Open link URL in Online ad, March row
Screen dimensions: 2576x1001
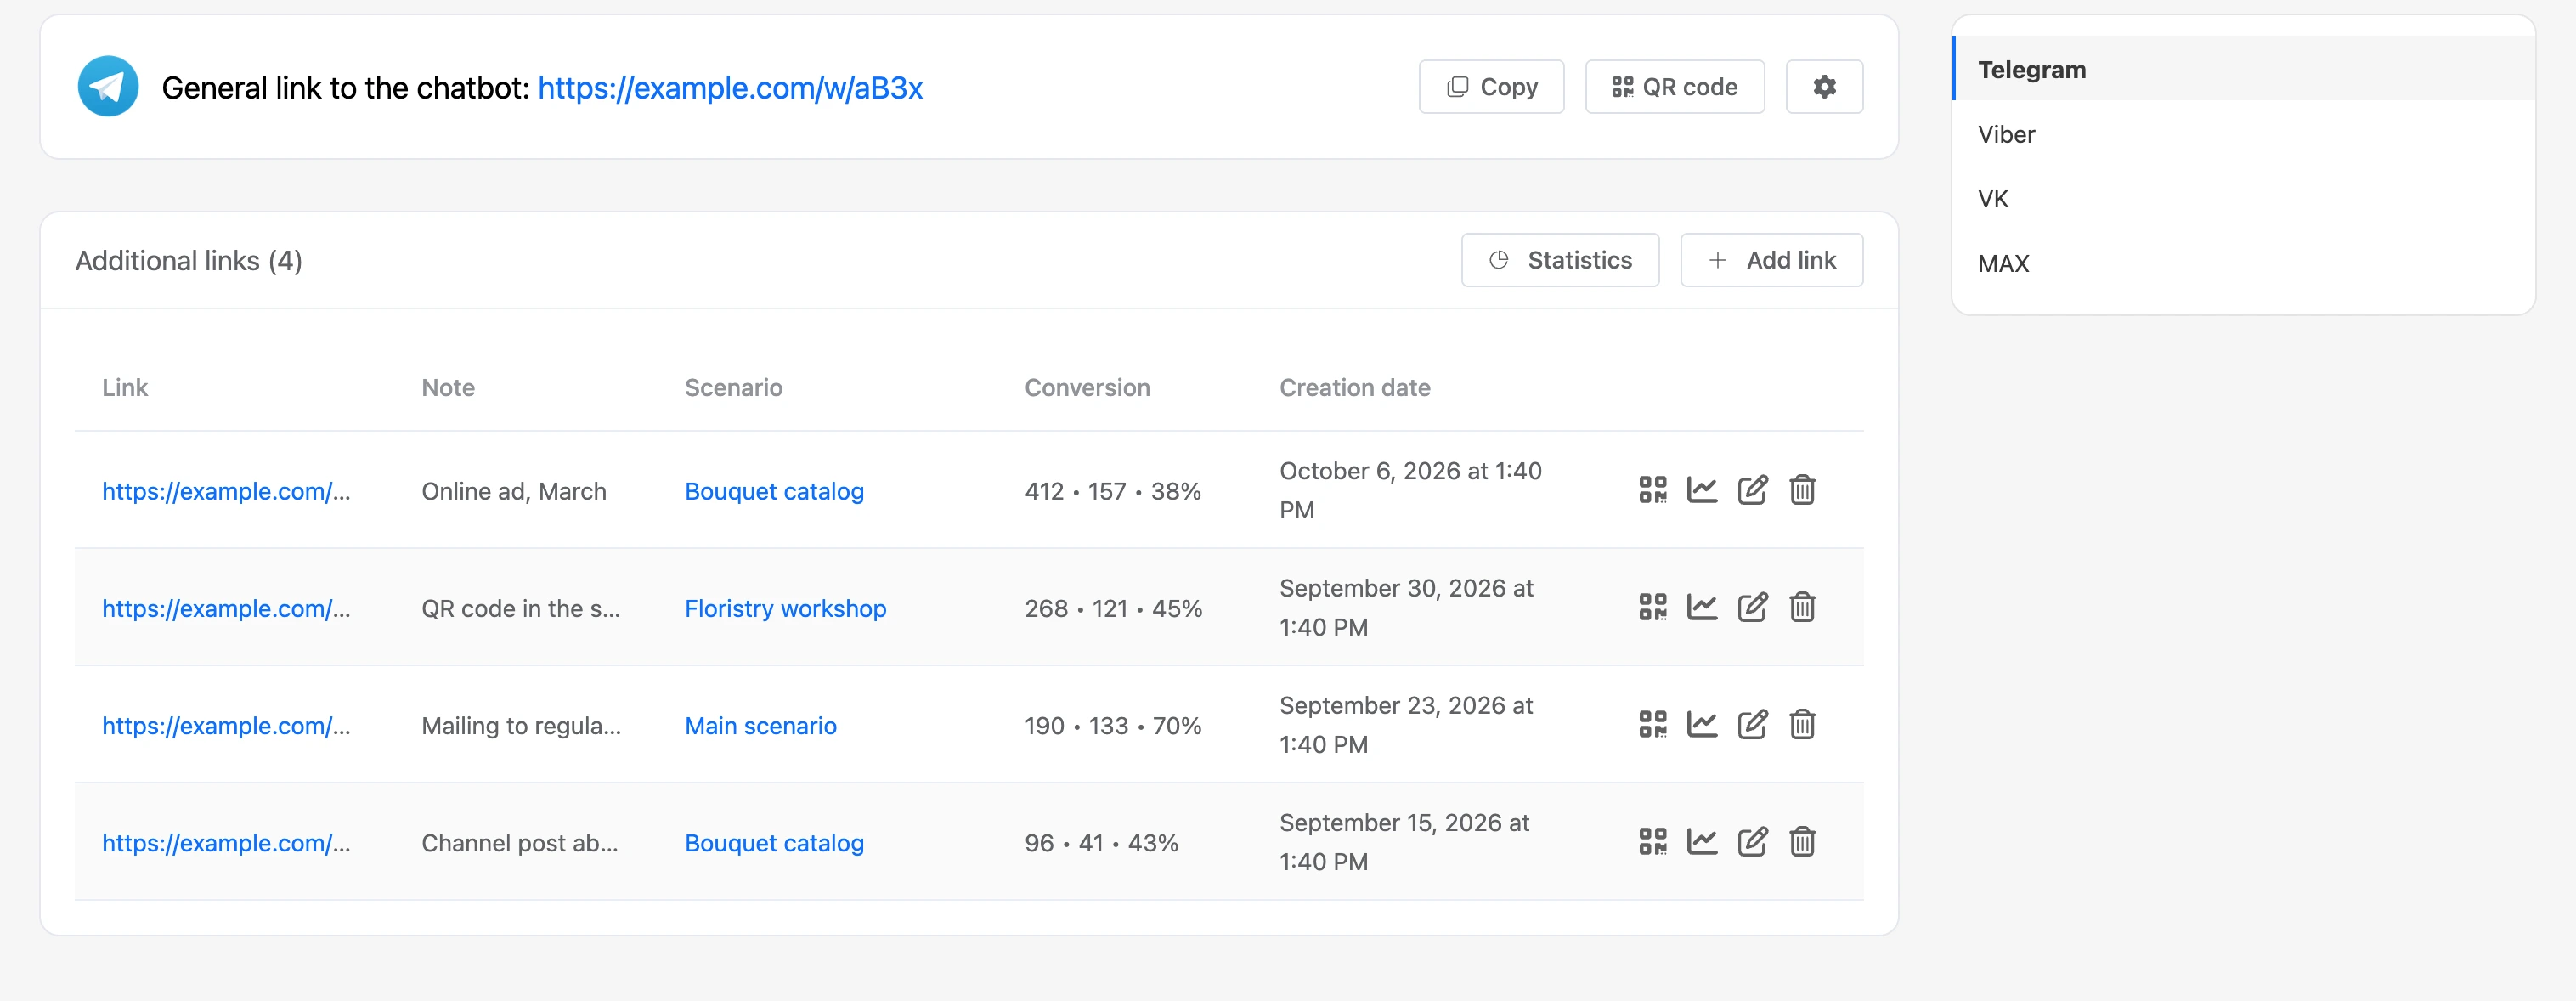coord(226,491)
